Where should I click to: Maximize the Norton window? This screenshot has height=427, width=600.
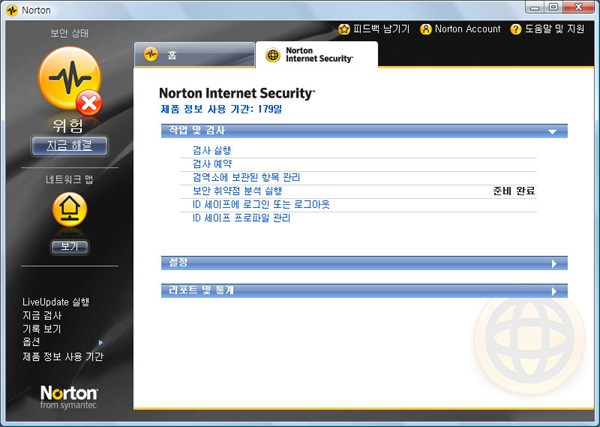point(554,7)
